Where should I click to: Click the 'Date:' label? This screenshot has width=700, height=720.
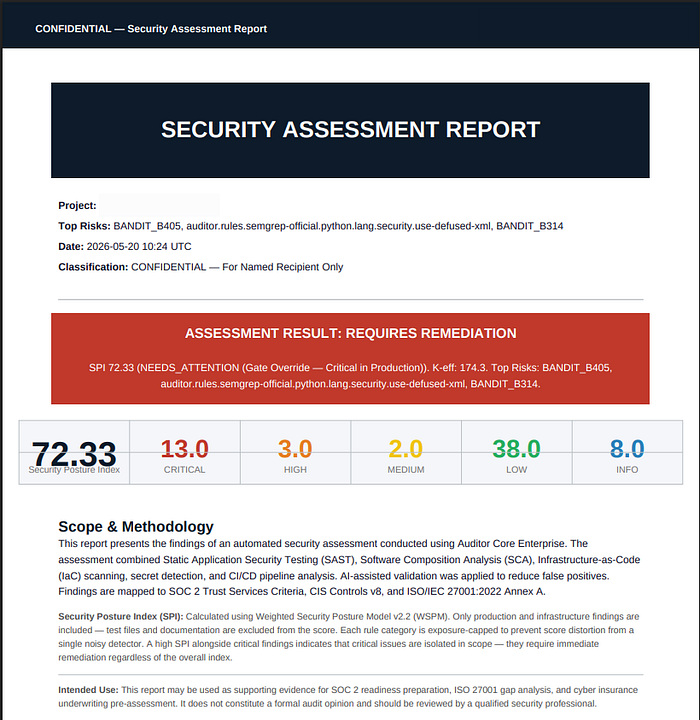point(71,247)
